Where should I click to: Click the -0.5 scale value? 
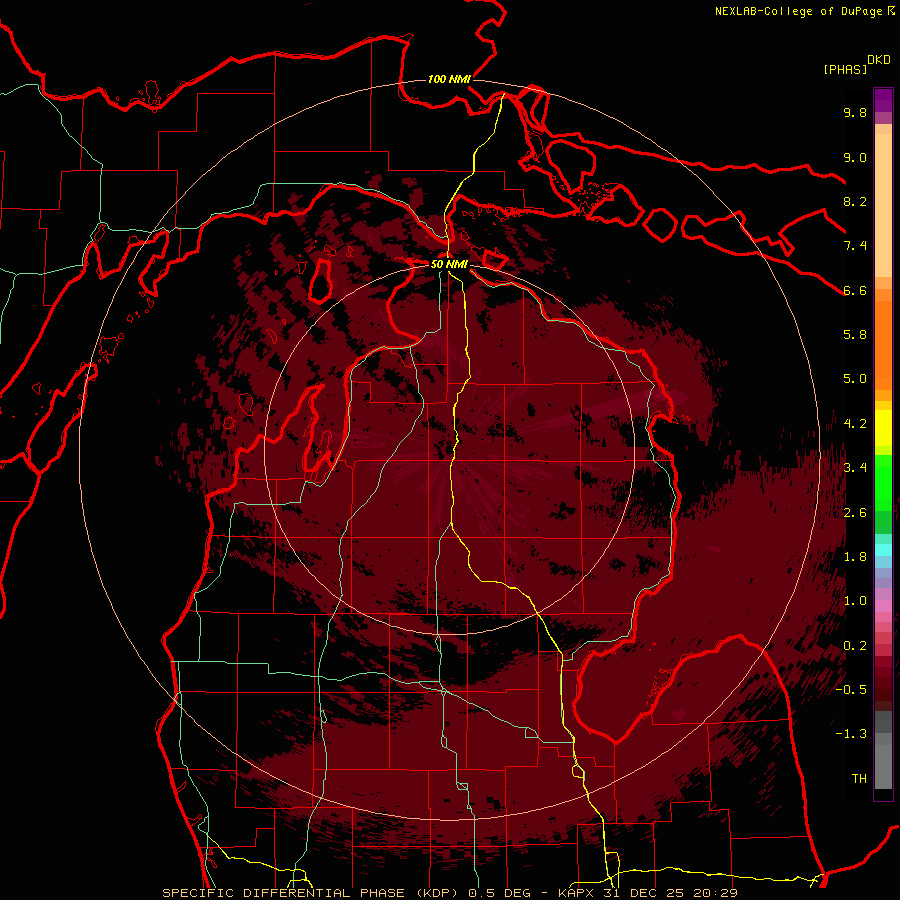[x=851, y=690]
